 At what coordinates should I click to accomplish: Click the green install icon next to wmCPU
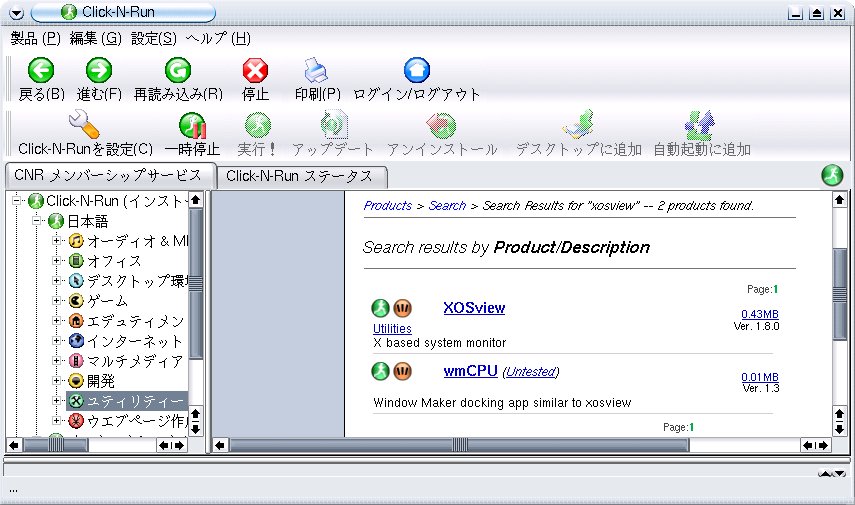(381, 371)
